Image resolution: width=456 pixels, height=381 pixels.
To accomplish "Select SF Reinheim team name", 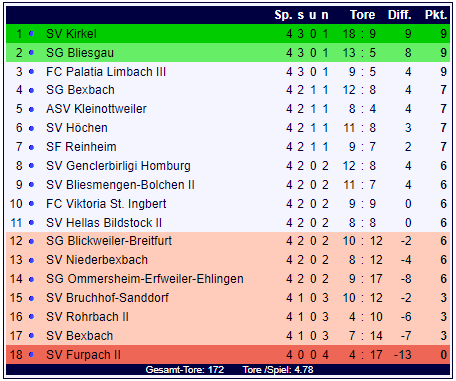I will [81, 147].
